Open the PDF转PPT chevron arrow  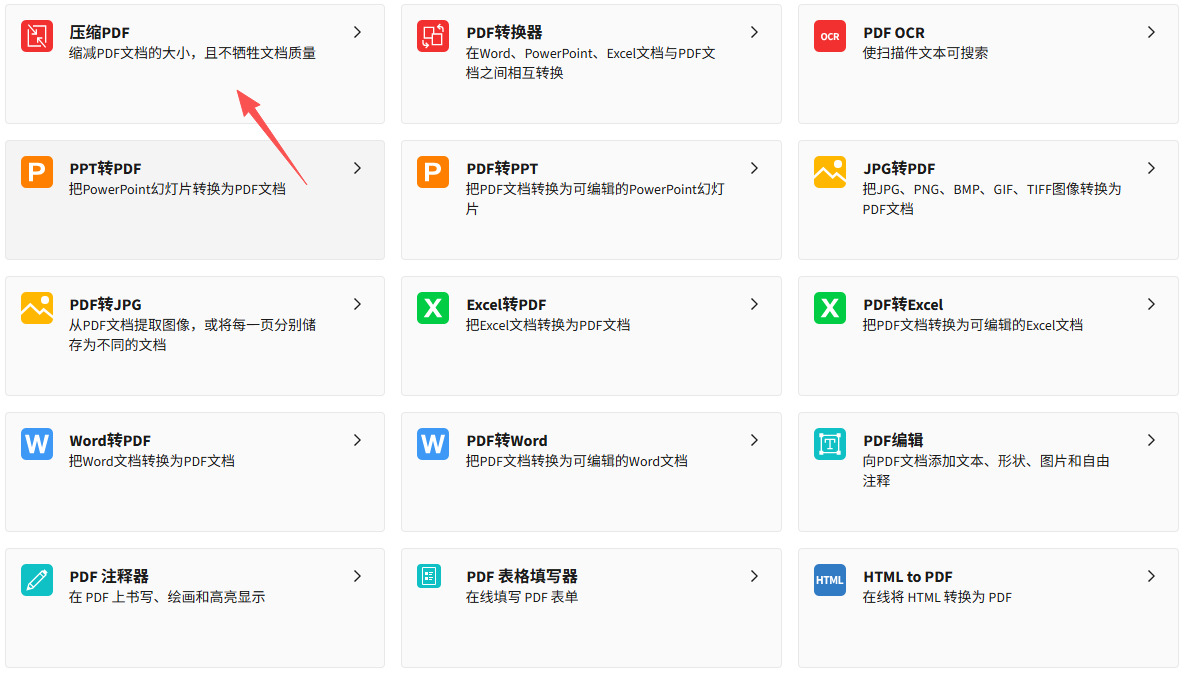tap(754, 168)
